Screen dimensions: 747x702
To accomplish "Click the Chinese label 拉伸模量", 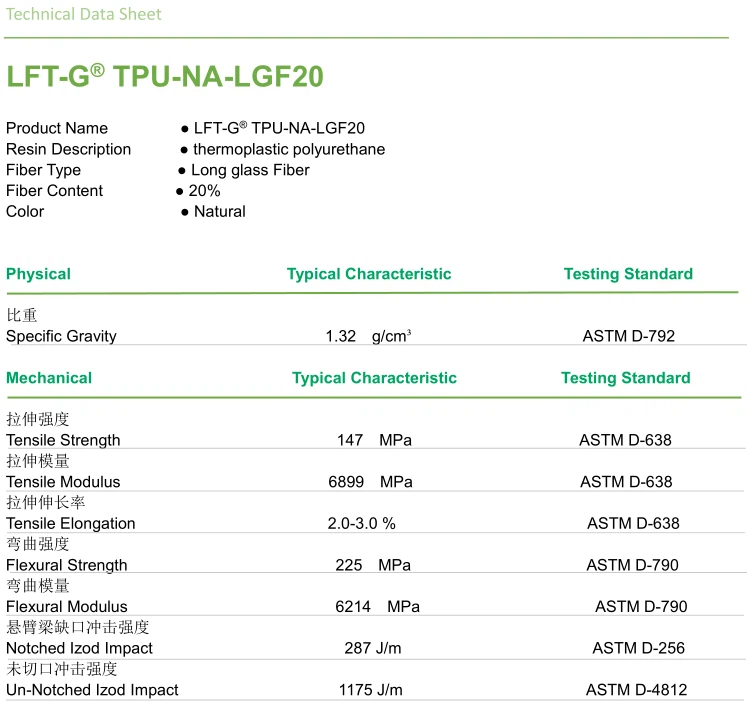I will coord(38,461).
